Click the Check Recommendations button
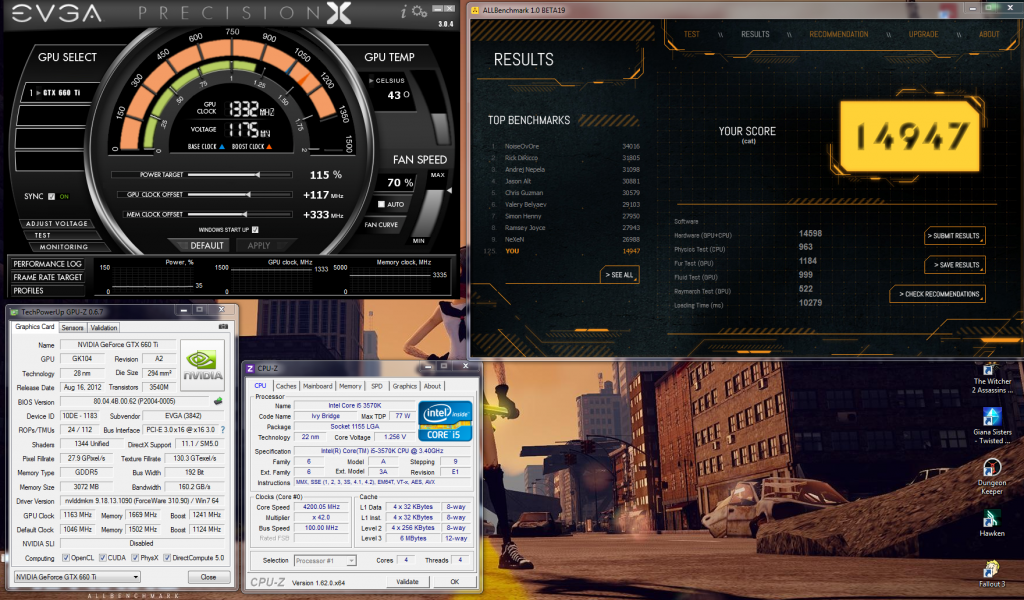 [x=937, y=294]
